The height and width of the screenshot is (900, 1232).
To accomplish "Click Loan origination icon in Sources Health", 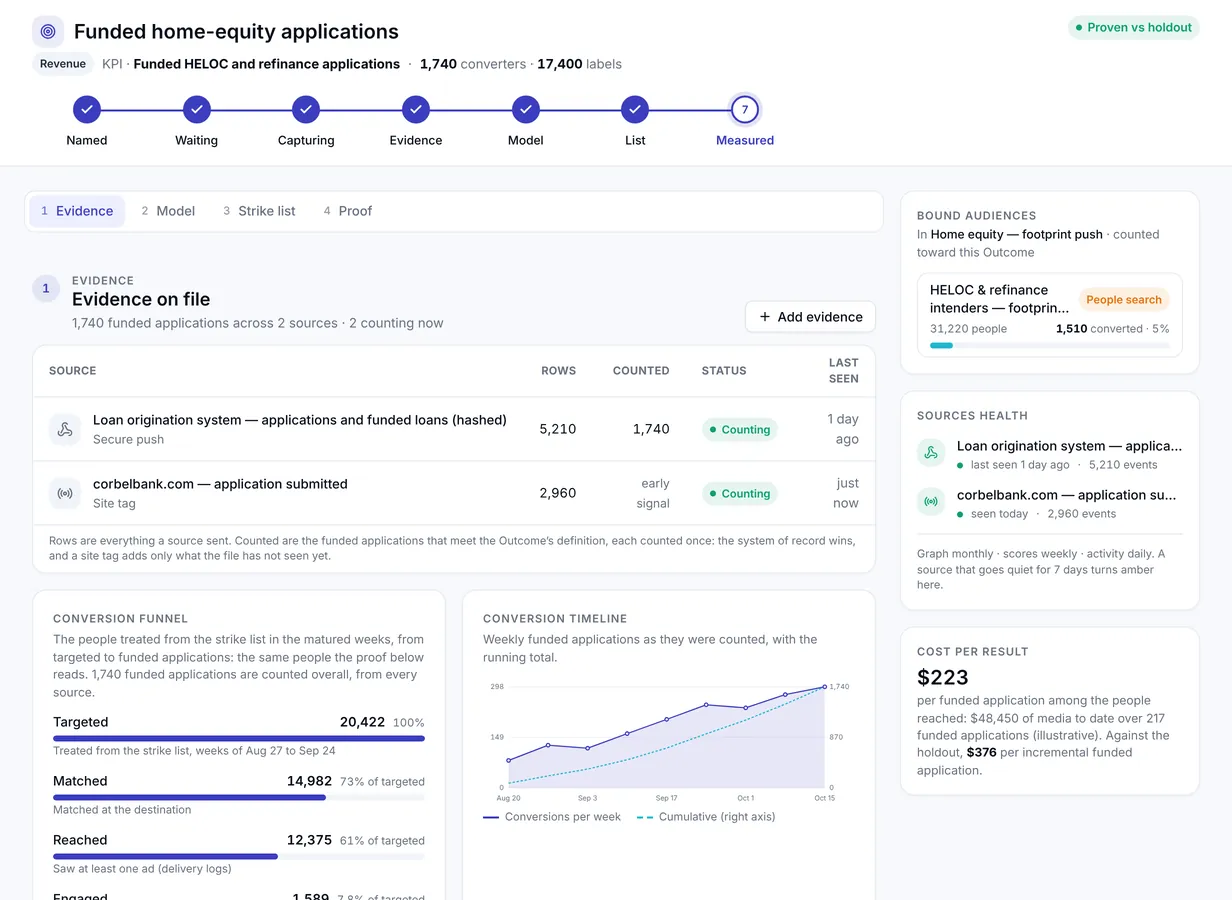I will [931, 453].
